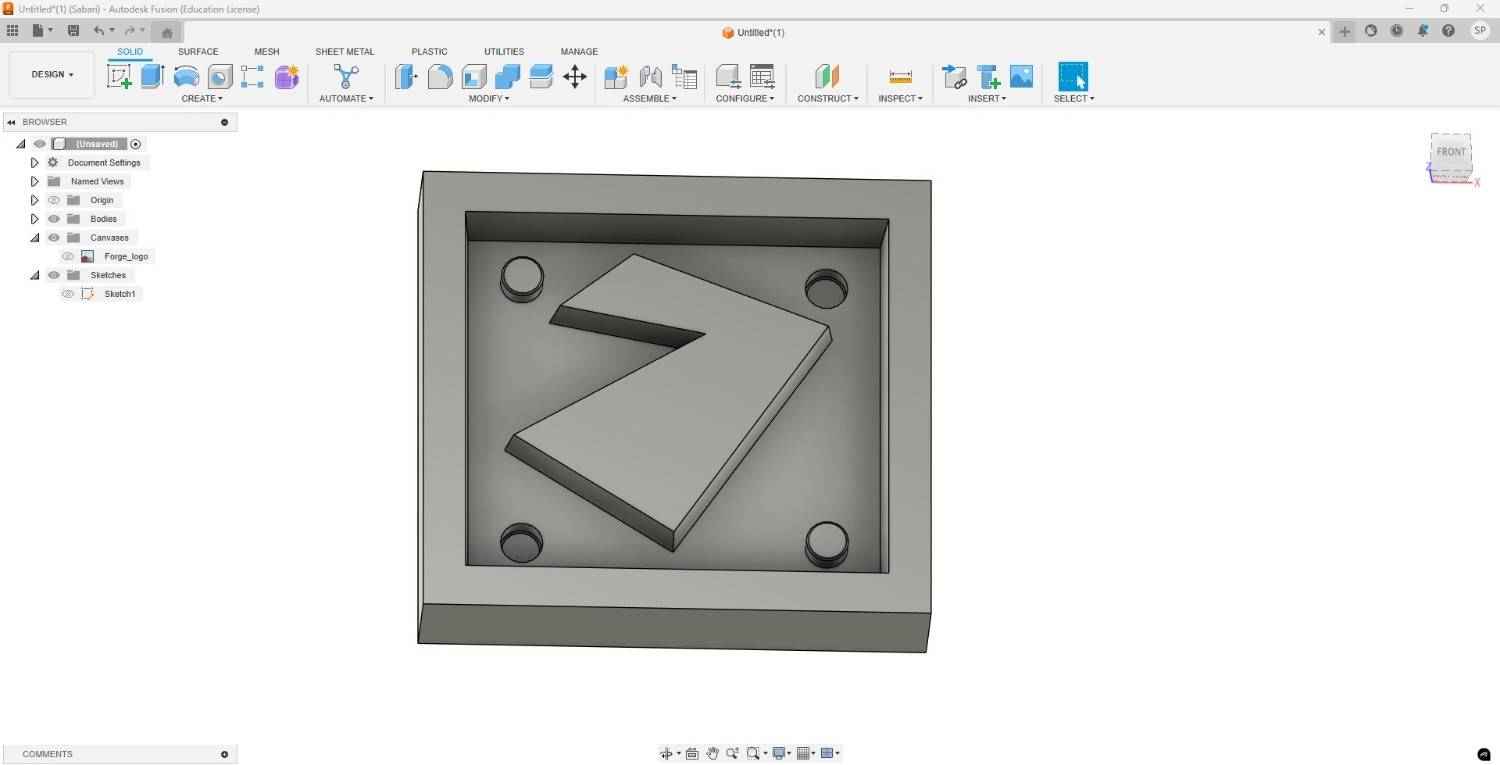Select the Offset Face tool
1500x765 pixels.
[x=541, y=76]
